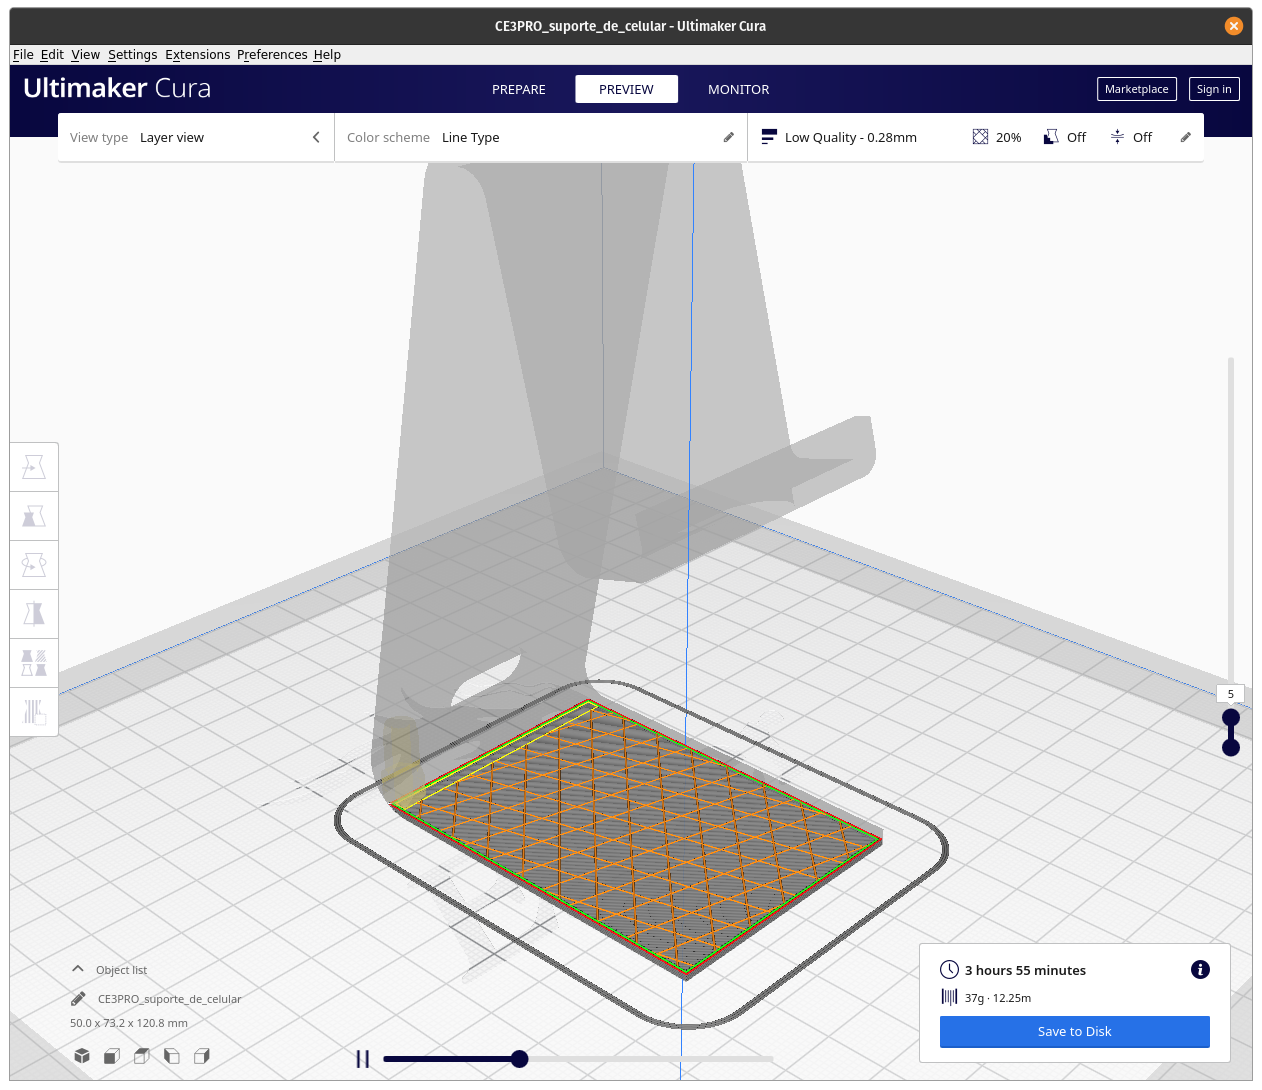This screenshot has height=1090, width=1262.
Task: Select CE3PRO_suporte_de_celular in object list
Action: point(169,998)
